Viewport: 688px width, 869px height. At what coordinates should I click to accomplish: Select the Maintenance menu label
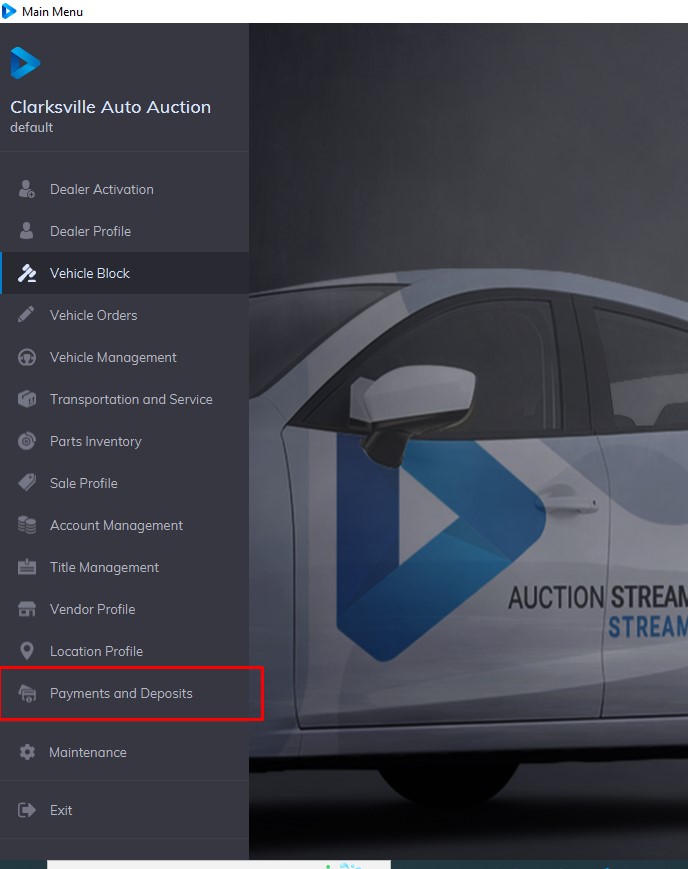point(88,752)
